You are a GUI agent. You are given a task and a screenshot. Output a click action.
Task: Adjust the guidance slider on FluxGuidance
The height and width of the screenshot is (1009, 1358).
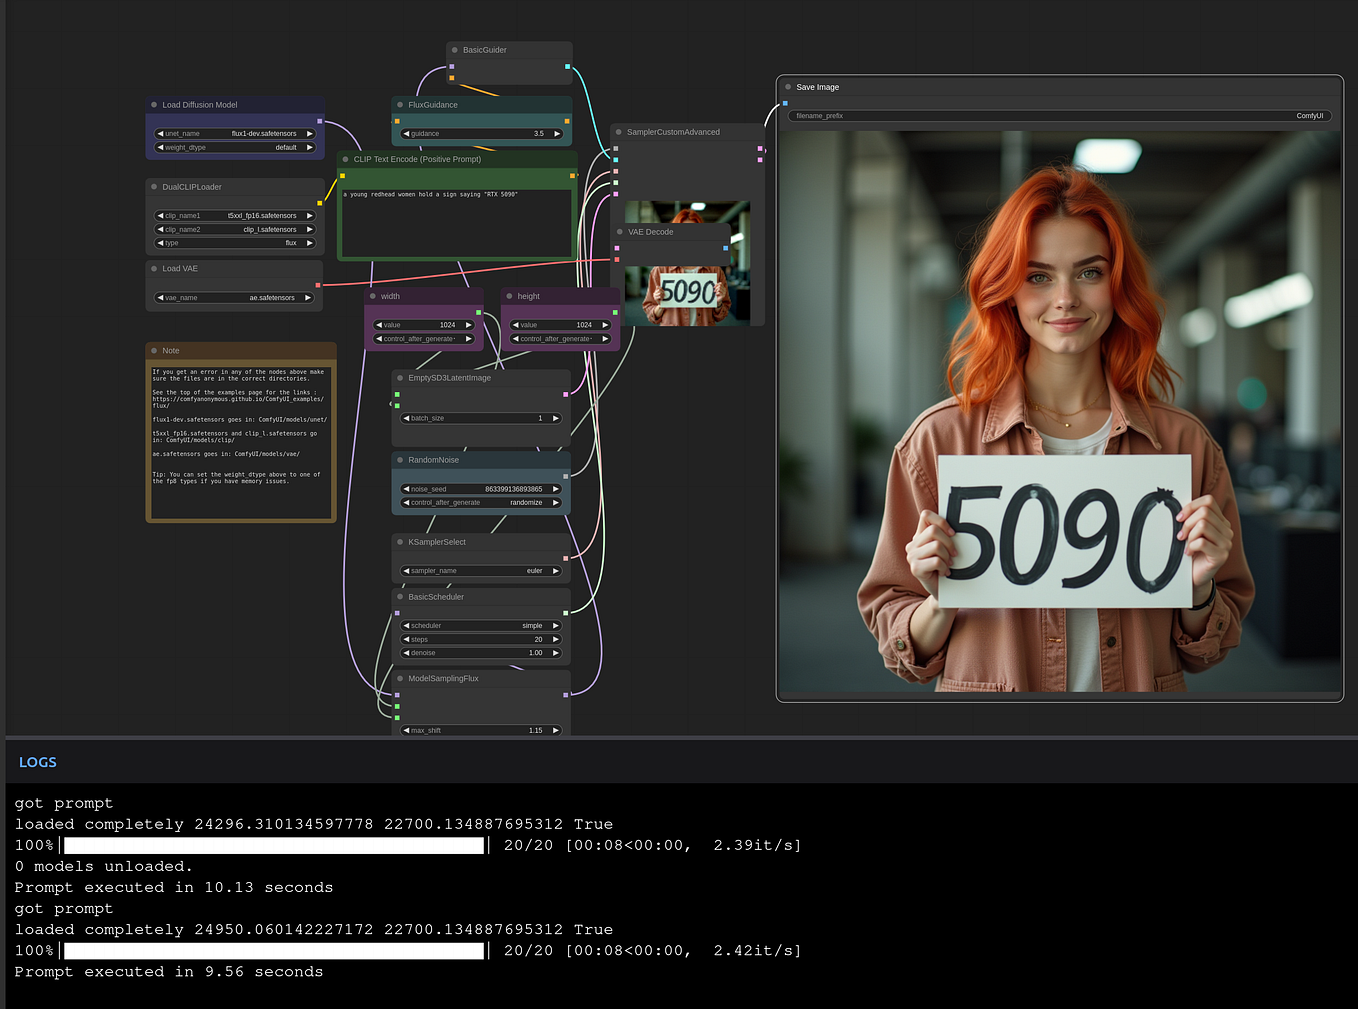point(481,133)
